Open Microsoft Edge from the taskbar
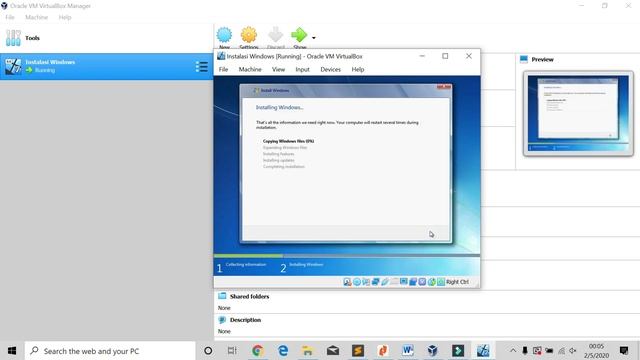The height and width of the screenshot is (360, 640). [x=282, y=351]
